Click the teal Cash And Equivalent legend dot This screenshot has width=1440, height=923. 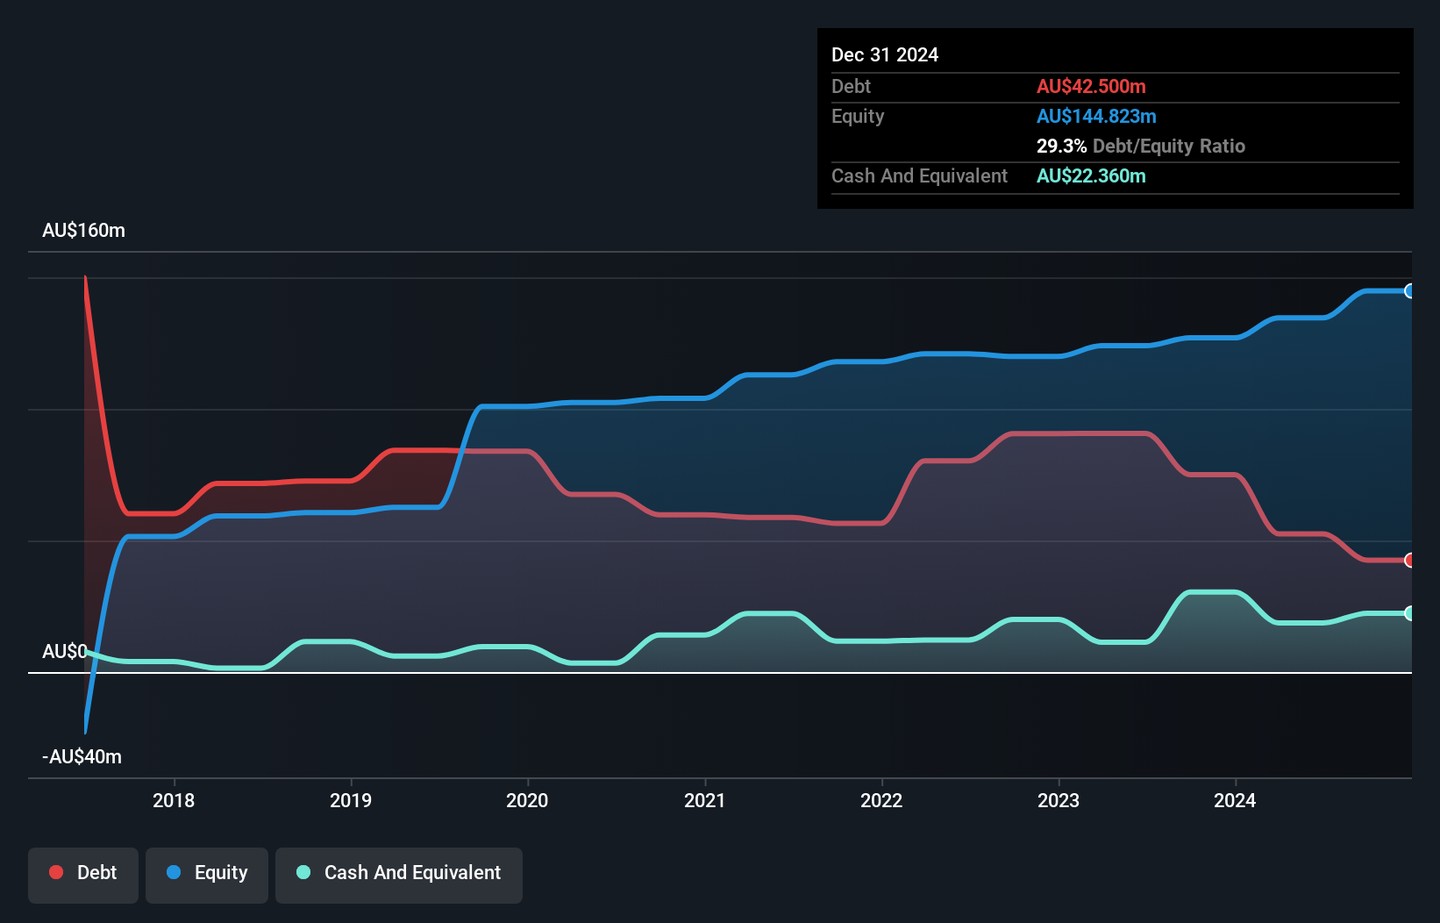pyautogui.click(x=304, y=872)
